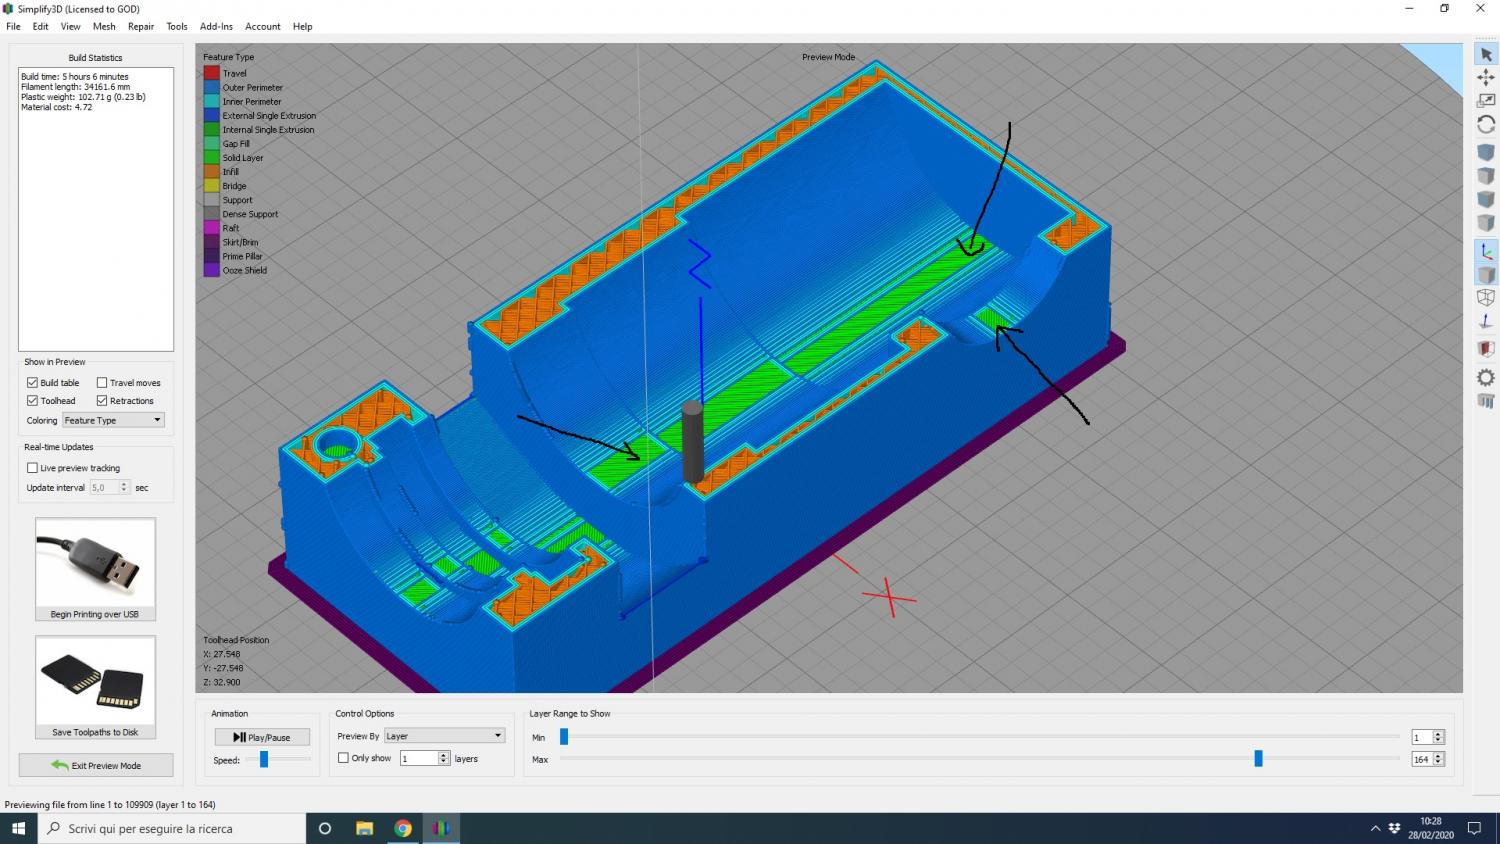1500x844 pixels.
Task: Choose the scale tool icon
Action: tap(1486, 101)
